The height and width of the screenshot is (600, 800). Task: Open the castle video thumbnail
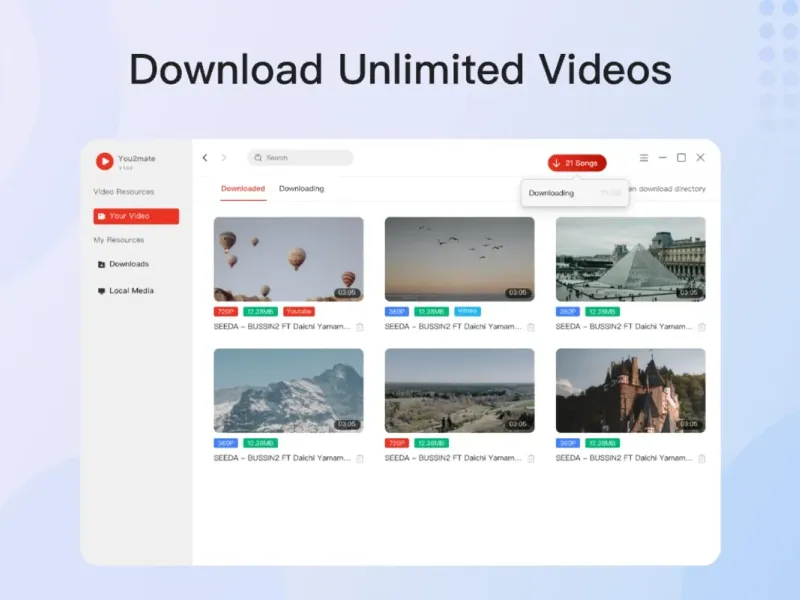[x=631, y=391]
